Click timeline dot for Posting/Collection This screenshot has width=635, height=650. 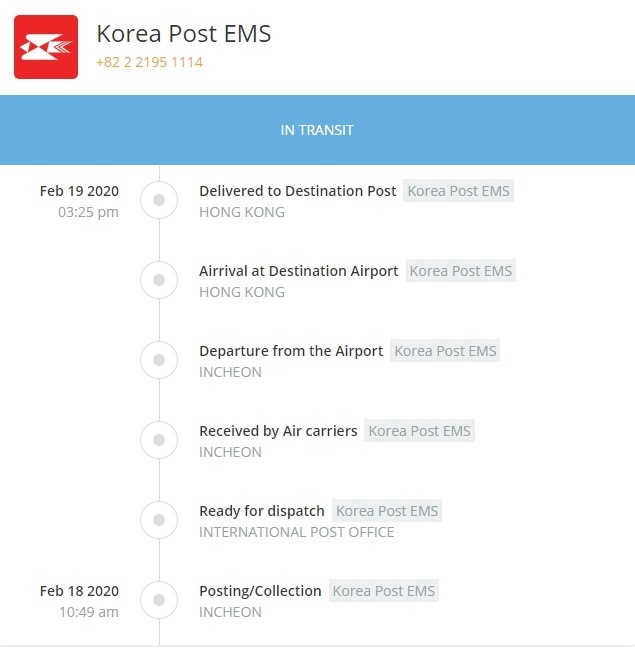(159, 600)
